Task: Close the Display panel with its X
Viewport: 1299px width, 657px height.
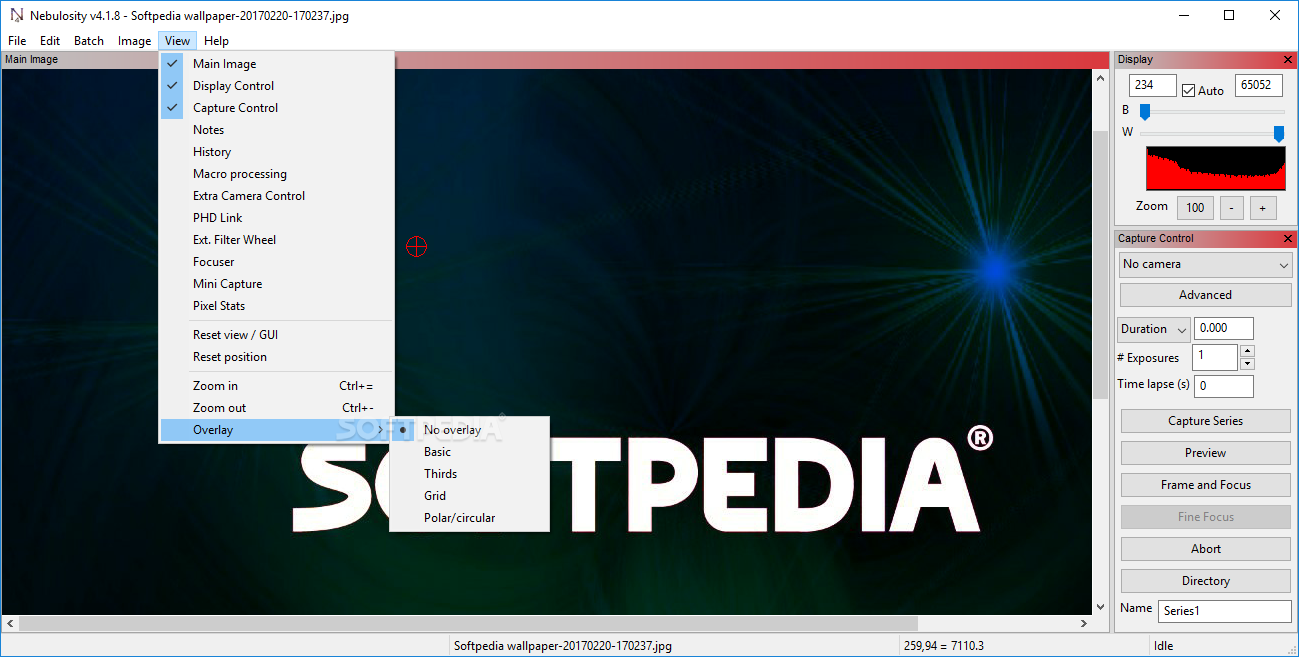Action: click(1288, 60)
